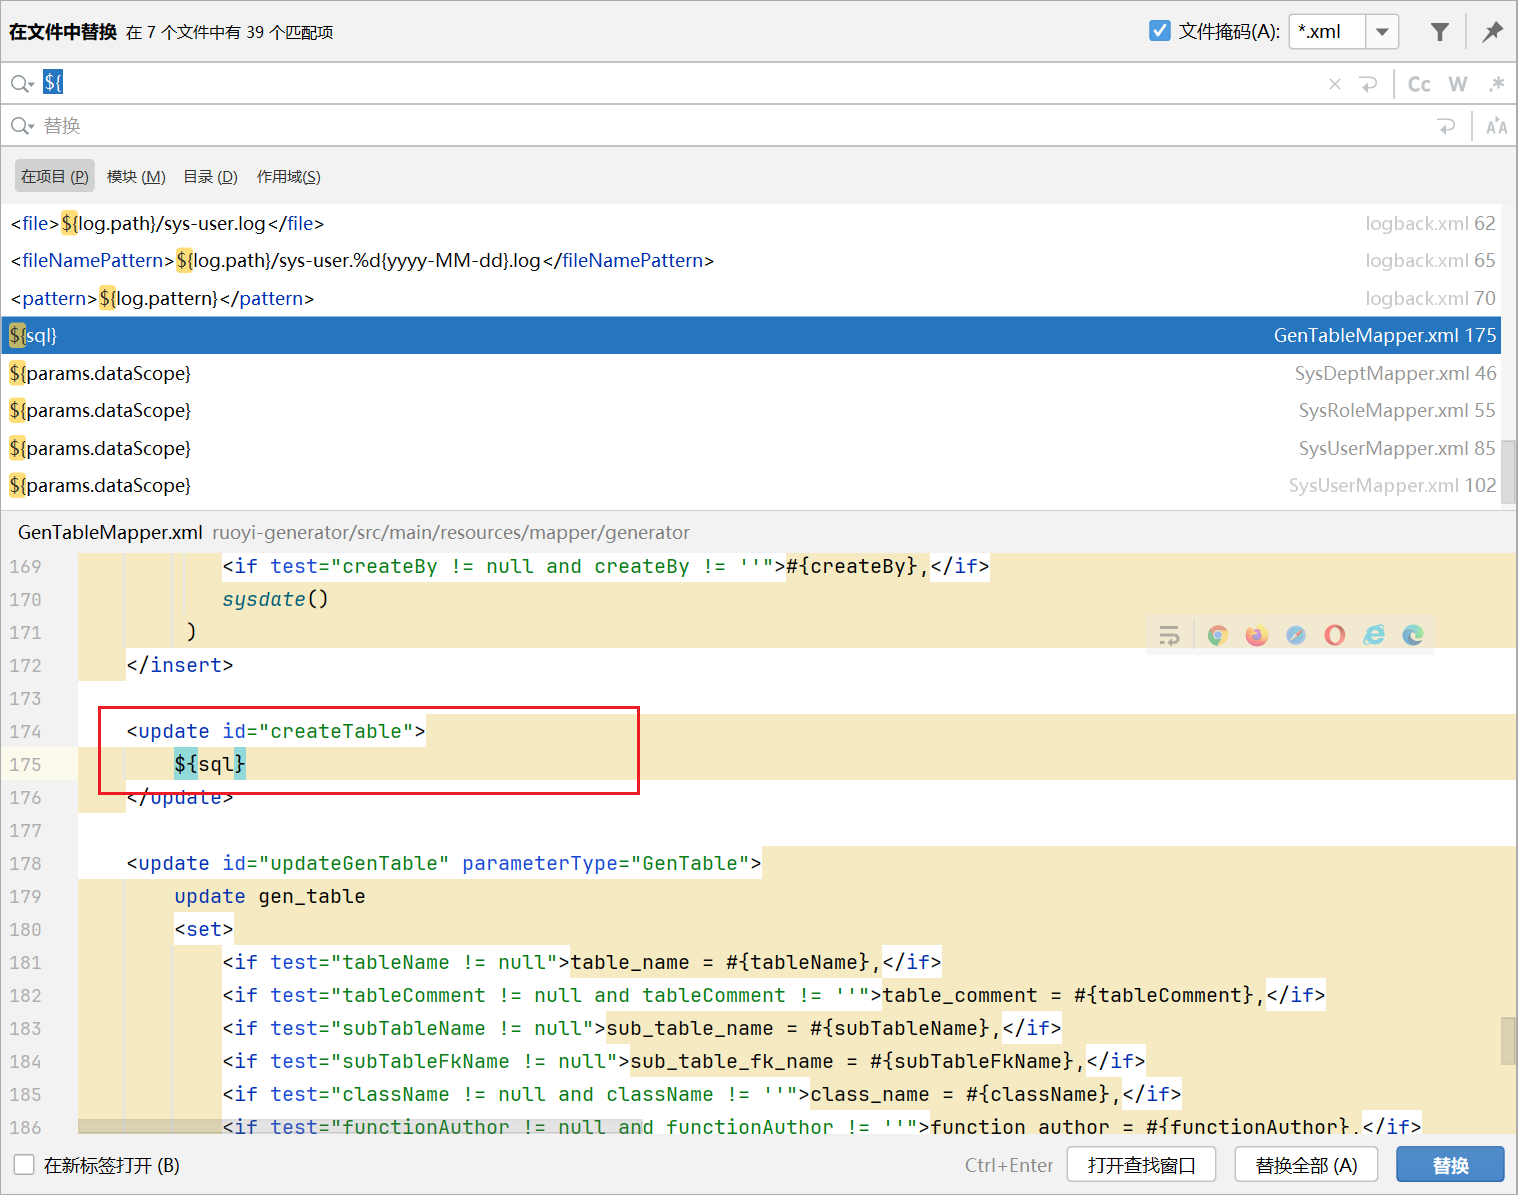Toggle soft-wrap icon in preview
The image size is (1518, 1195).
pyautogui.click(x=1169, y=635)
